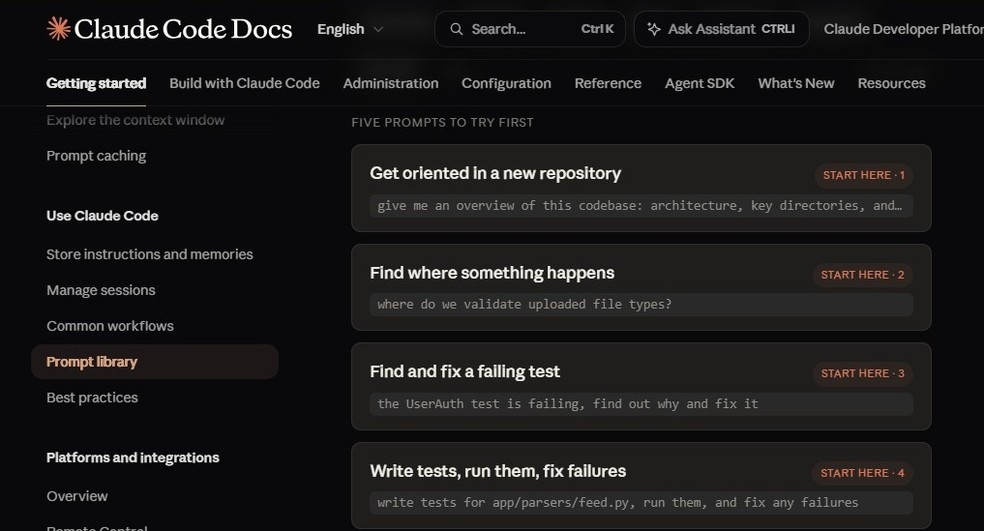Click the Ask Assistant sparkle icon

[654, 29]
